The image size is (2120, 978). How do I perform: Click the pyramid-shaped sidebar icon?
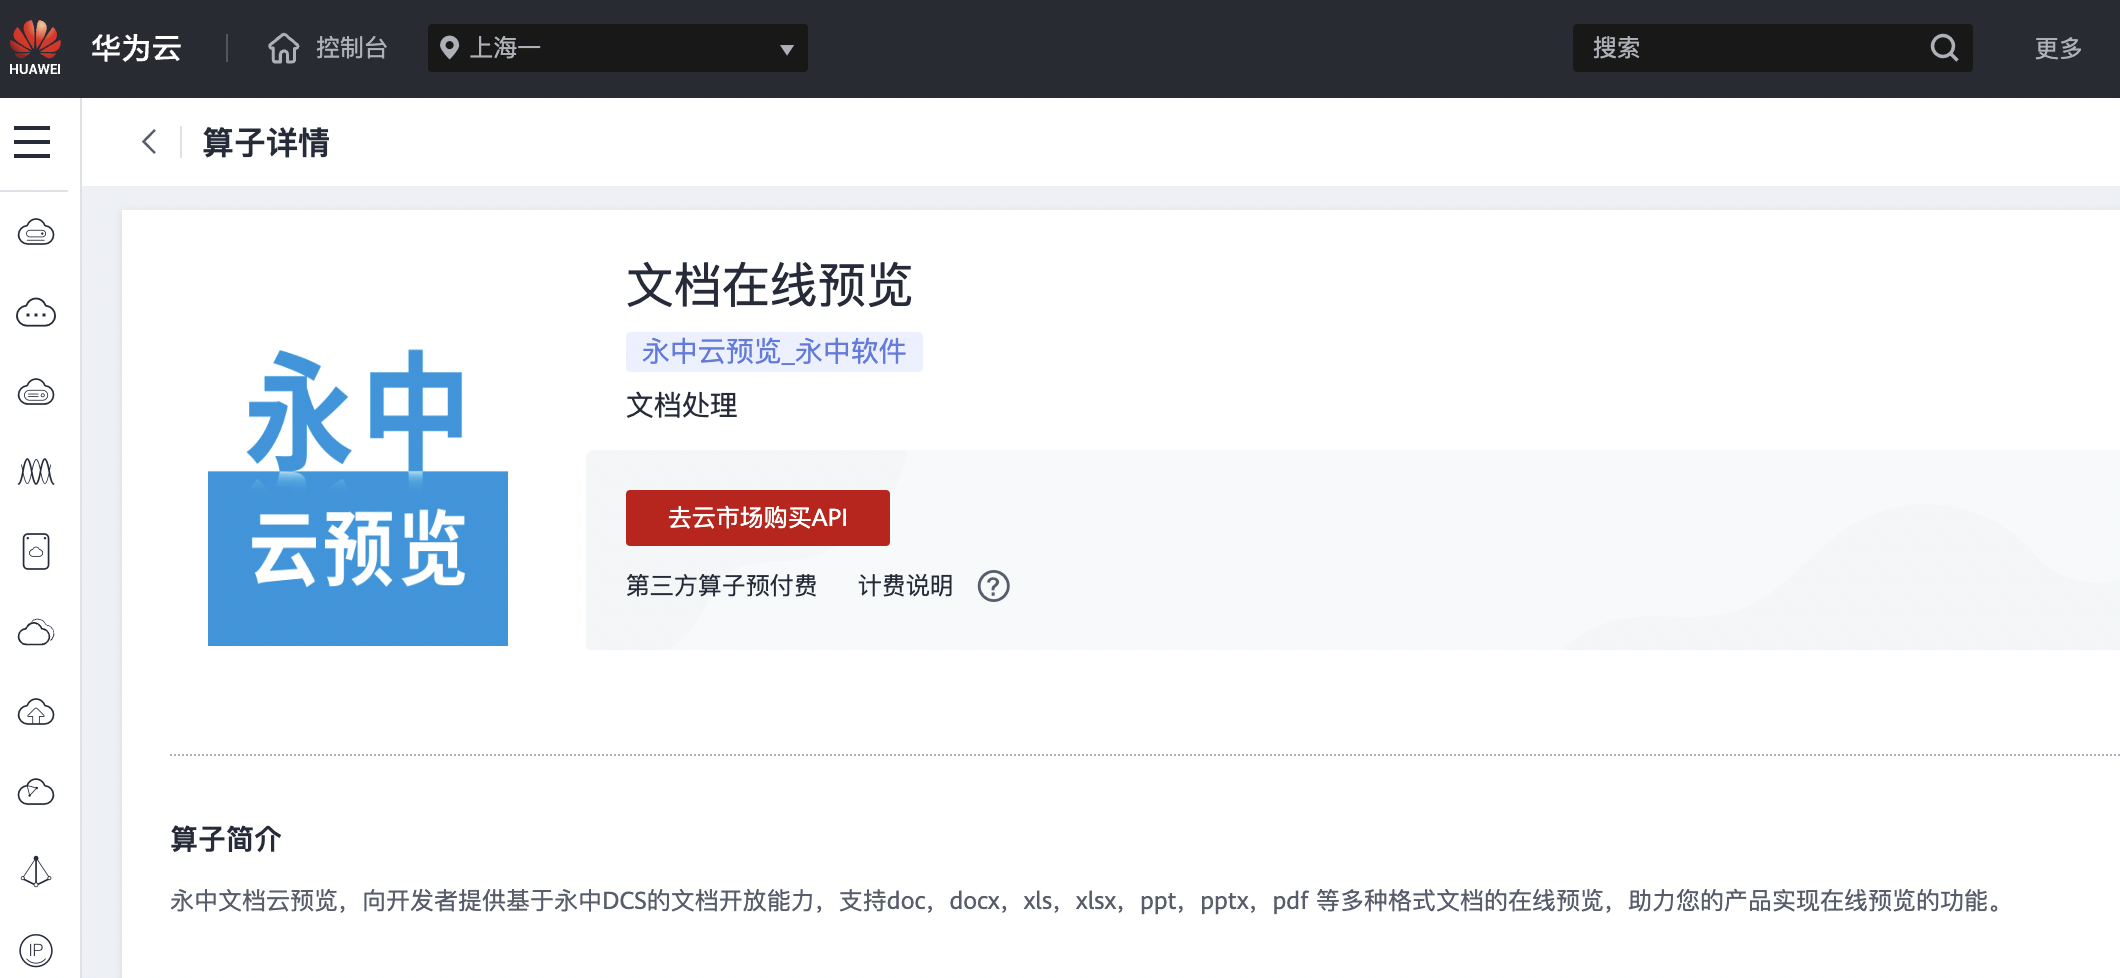point(36,871)
